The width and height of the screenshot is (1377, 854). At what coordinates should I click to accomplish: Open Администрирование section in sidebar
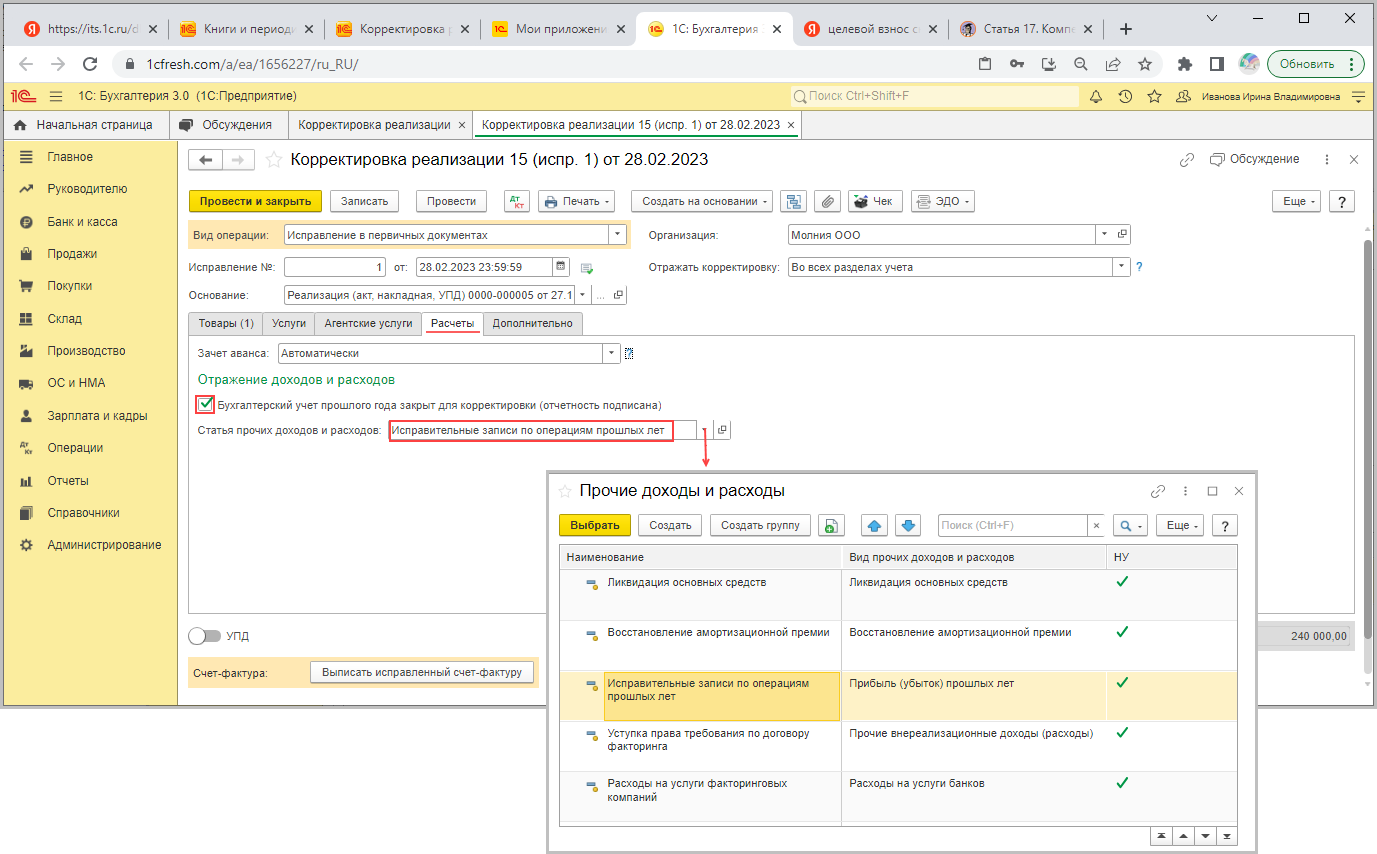click(x=104, y=545)
